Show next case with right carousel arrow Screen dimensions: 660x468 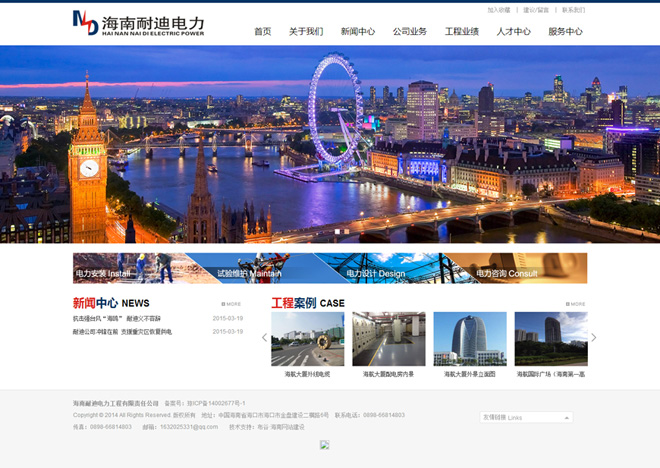[593, 338]
